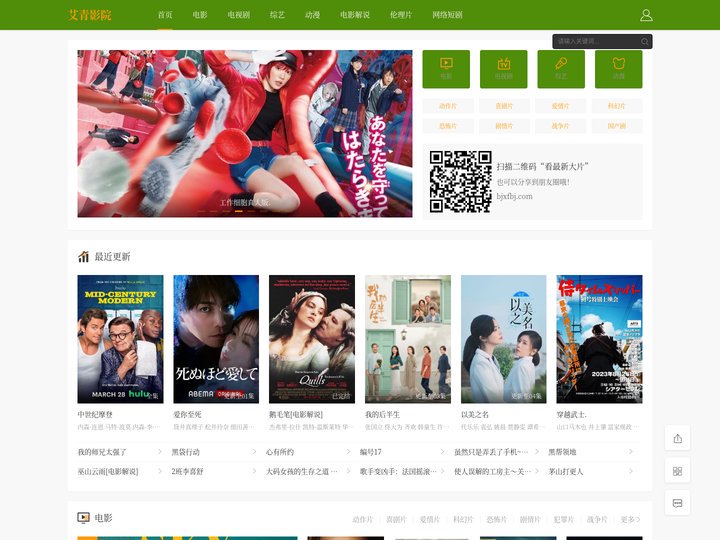Click the chevron beside 2班李喜舒
The height and width of the screenshot is (540, 720).
click(x=254, y=471)
